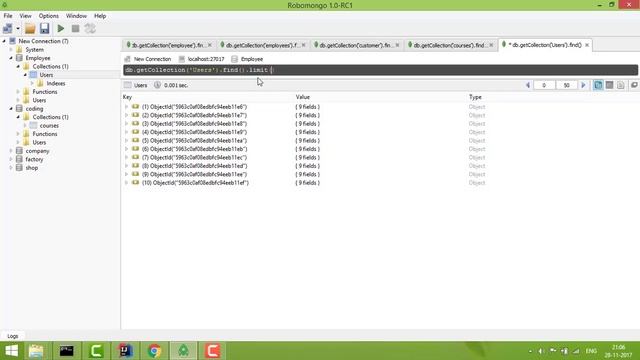Open the red Camtasia taskbar icon
The height and width of the screenshot is (360, 640).
(213, 351)
